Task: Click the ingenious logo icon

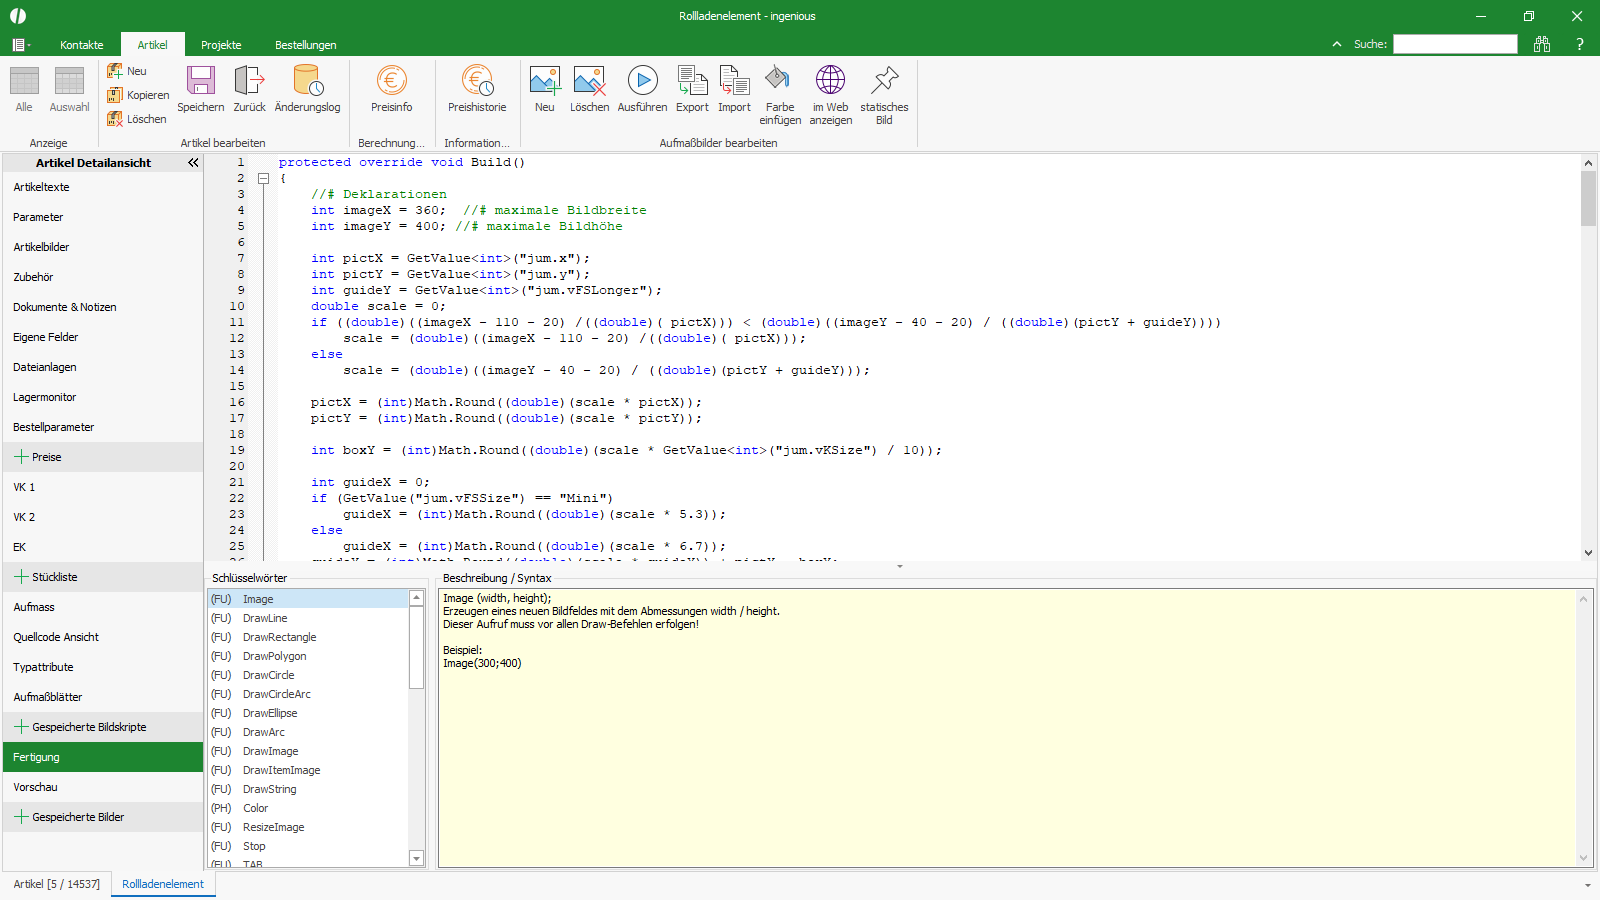Action: pos(18,16)
